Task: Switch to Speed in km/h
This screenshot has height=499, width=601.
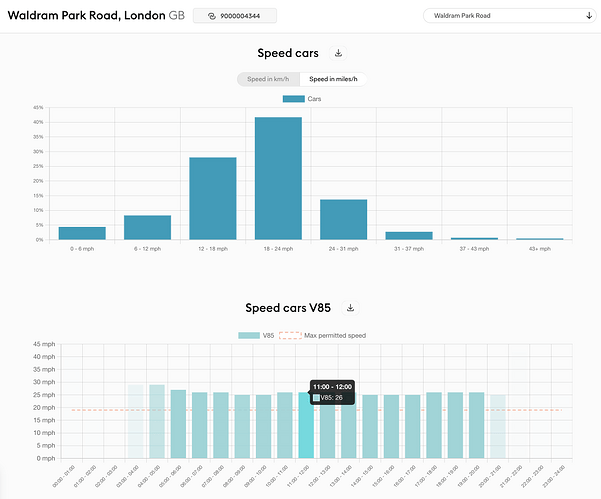Action: coord(268,79)
